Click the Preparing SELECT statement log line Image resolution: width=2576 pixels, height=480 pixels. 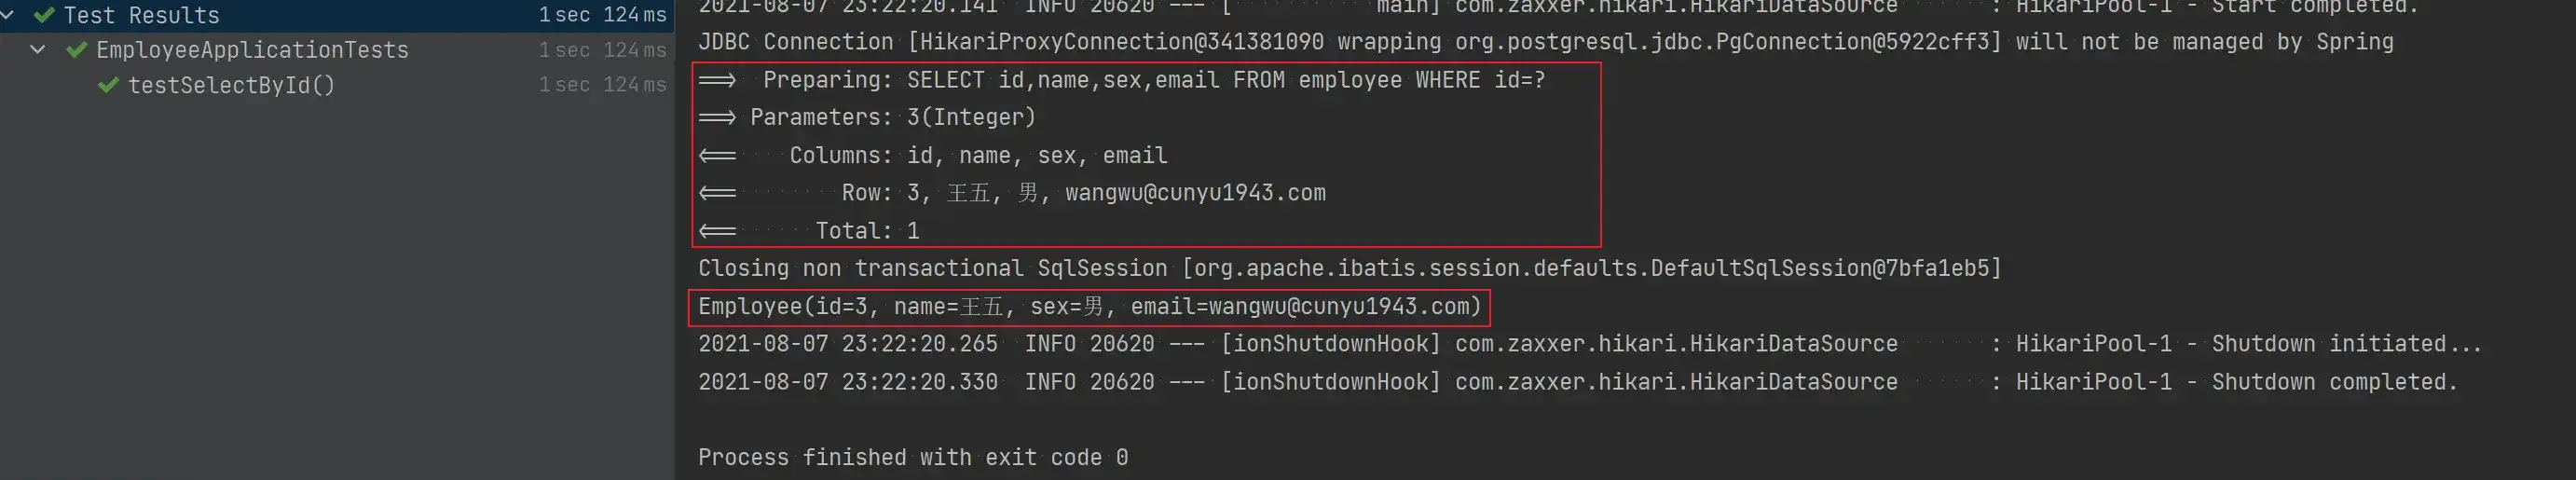(x=1121, y=80)
